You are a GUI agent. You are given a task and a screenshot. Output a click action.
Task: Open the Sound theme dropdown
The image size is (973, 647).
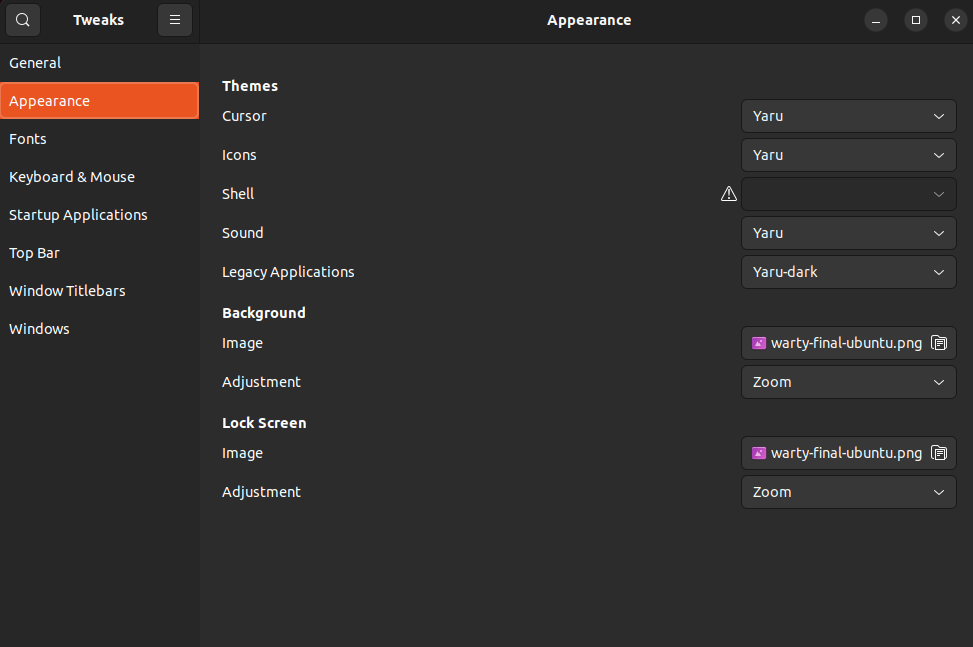click(x=848, y=233)
